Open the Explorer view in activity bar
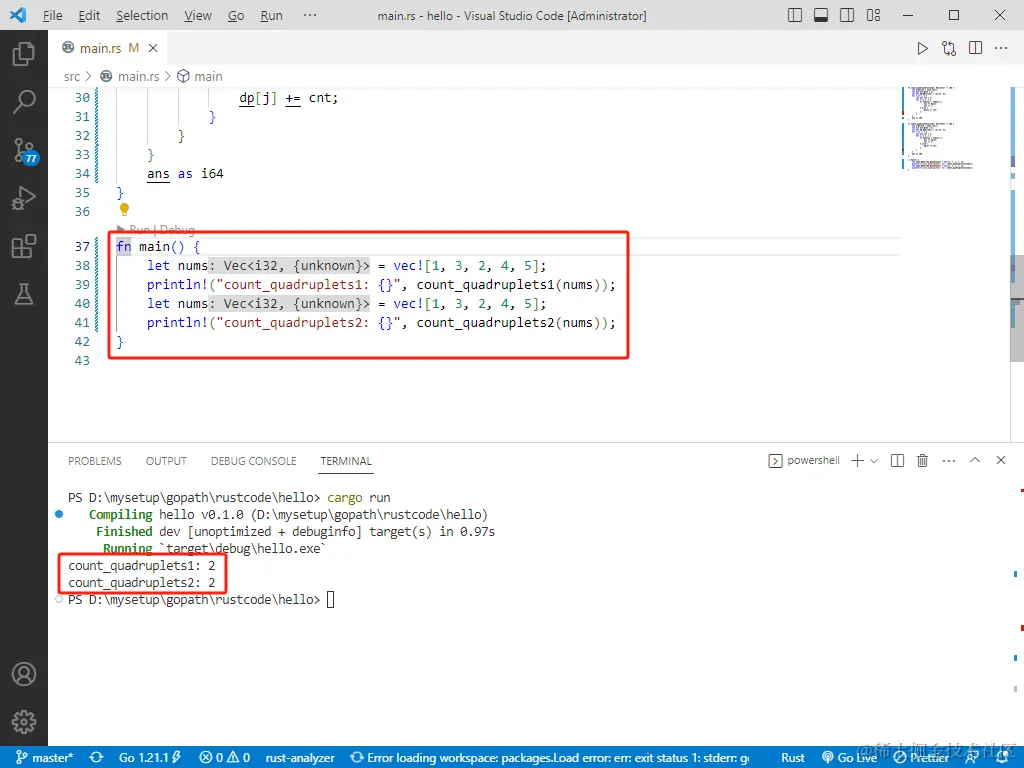The image size is (1024, 768). pyautogui.click(x=24, y=54)
